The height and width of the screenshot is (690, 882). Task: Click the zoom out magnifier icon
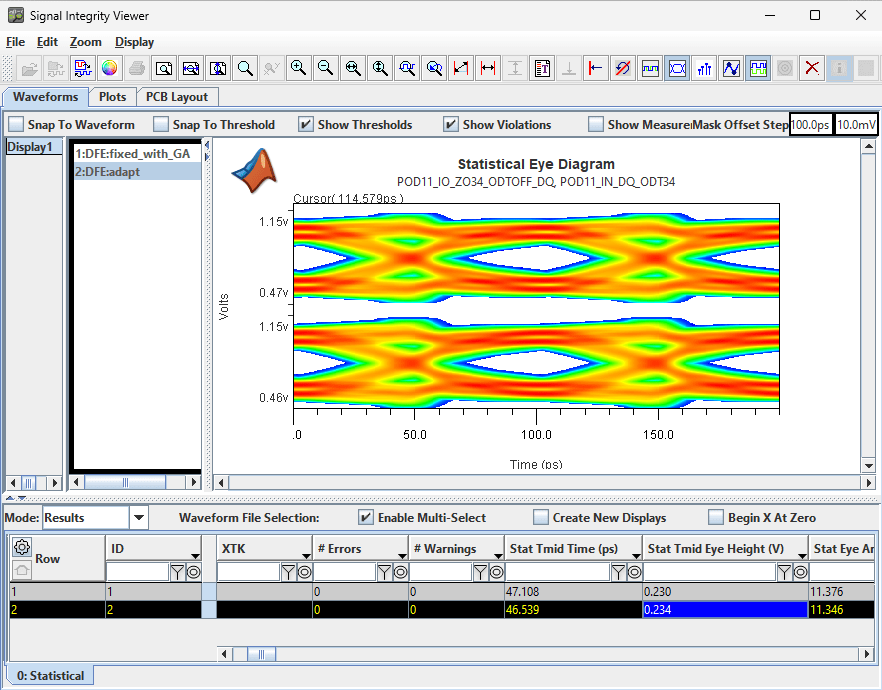(x=325, y=68)
